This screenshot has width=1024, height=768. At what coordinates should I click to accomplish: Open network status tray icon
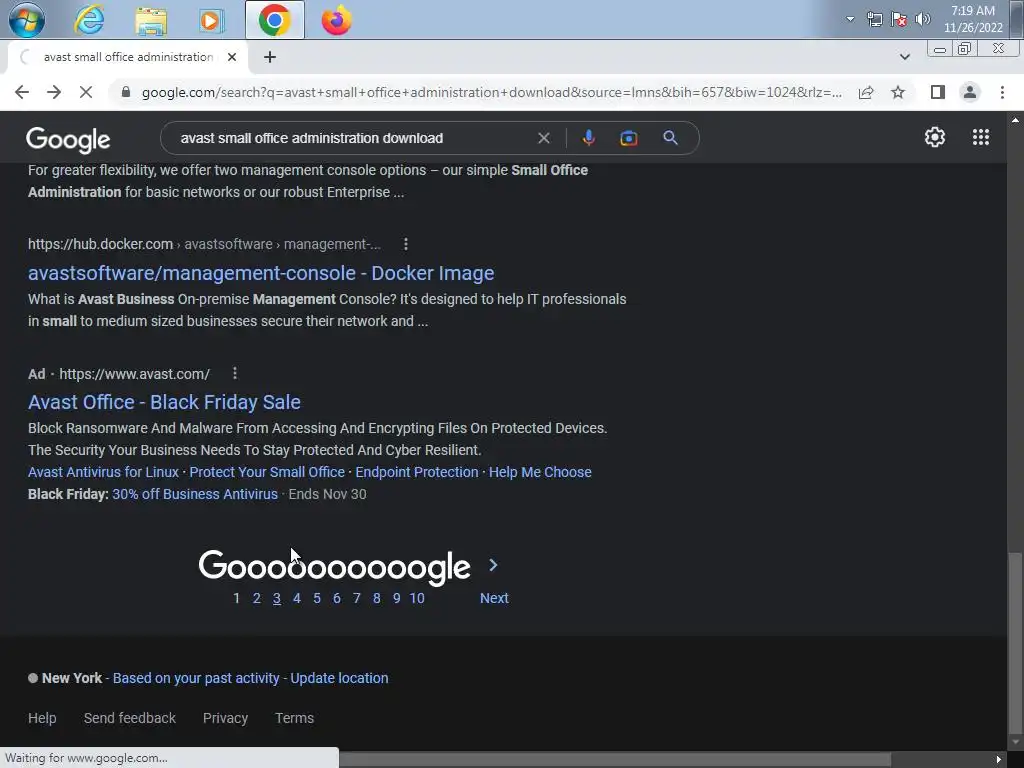click(x=874, y=19)
